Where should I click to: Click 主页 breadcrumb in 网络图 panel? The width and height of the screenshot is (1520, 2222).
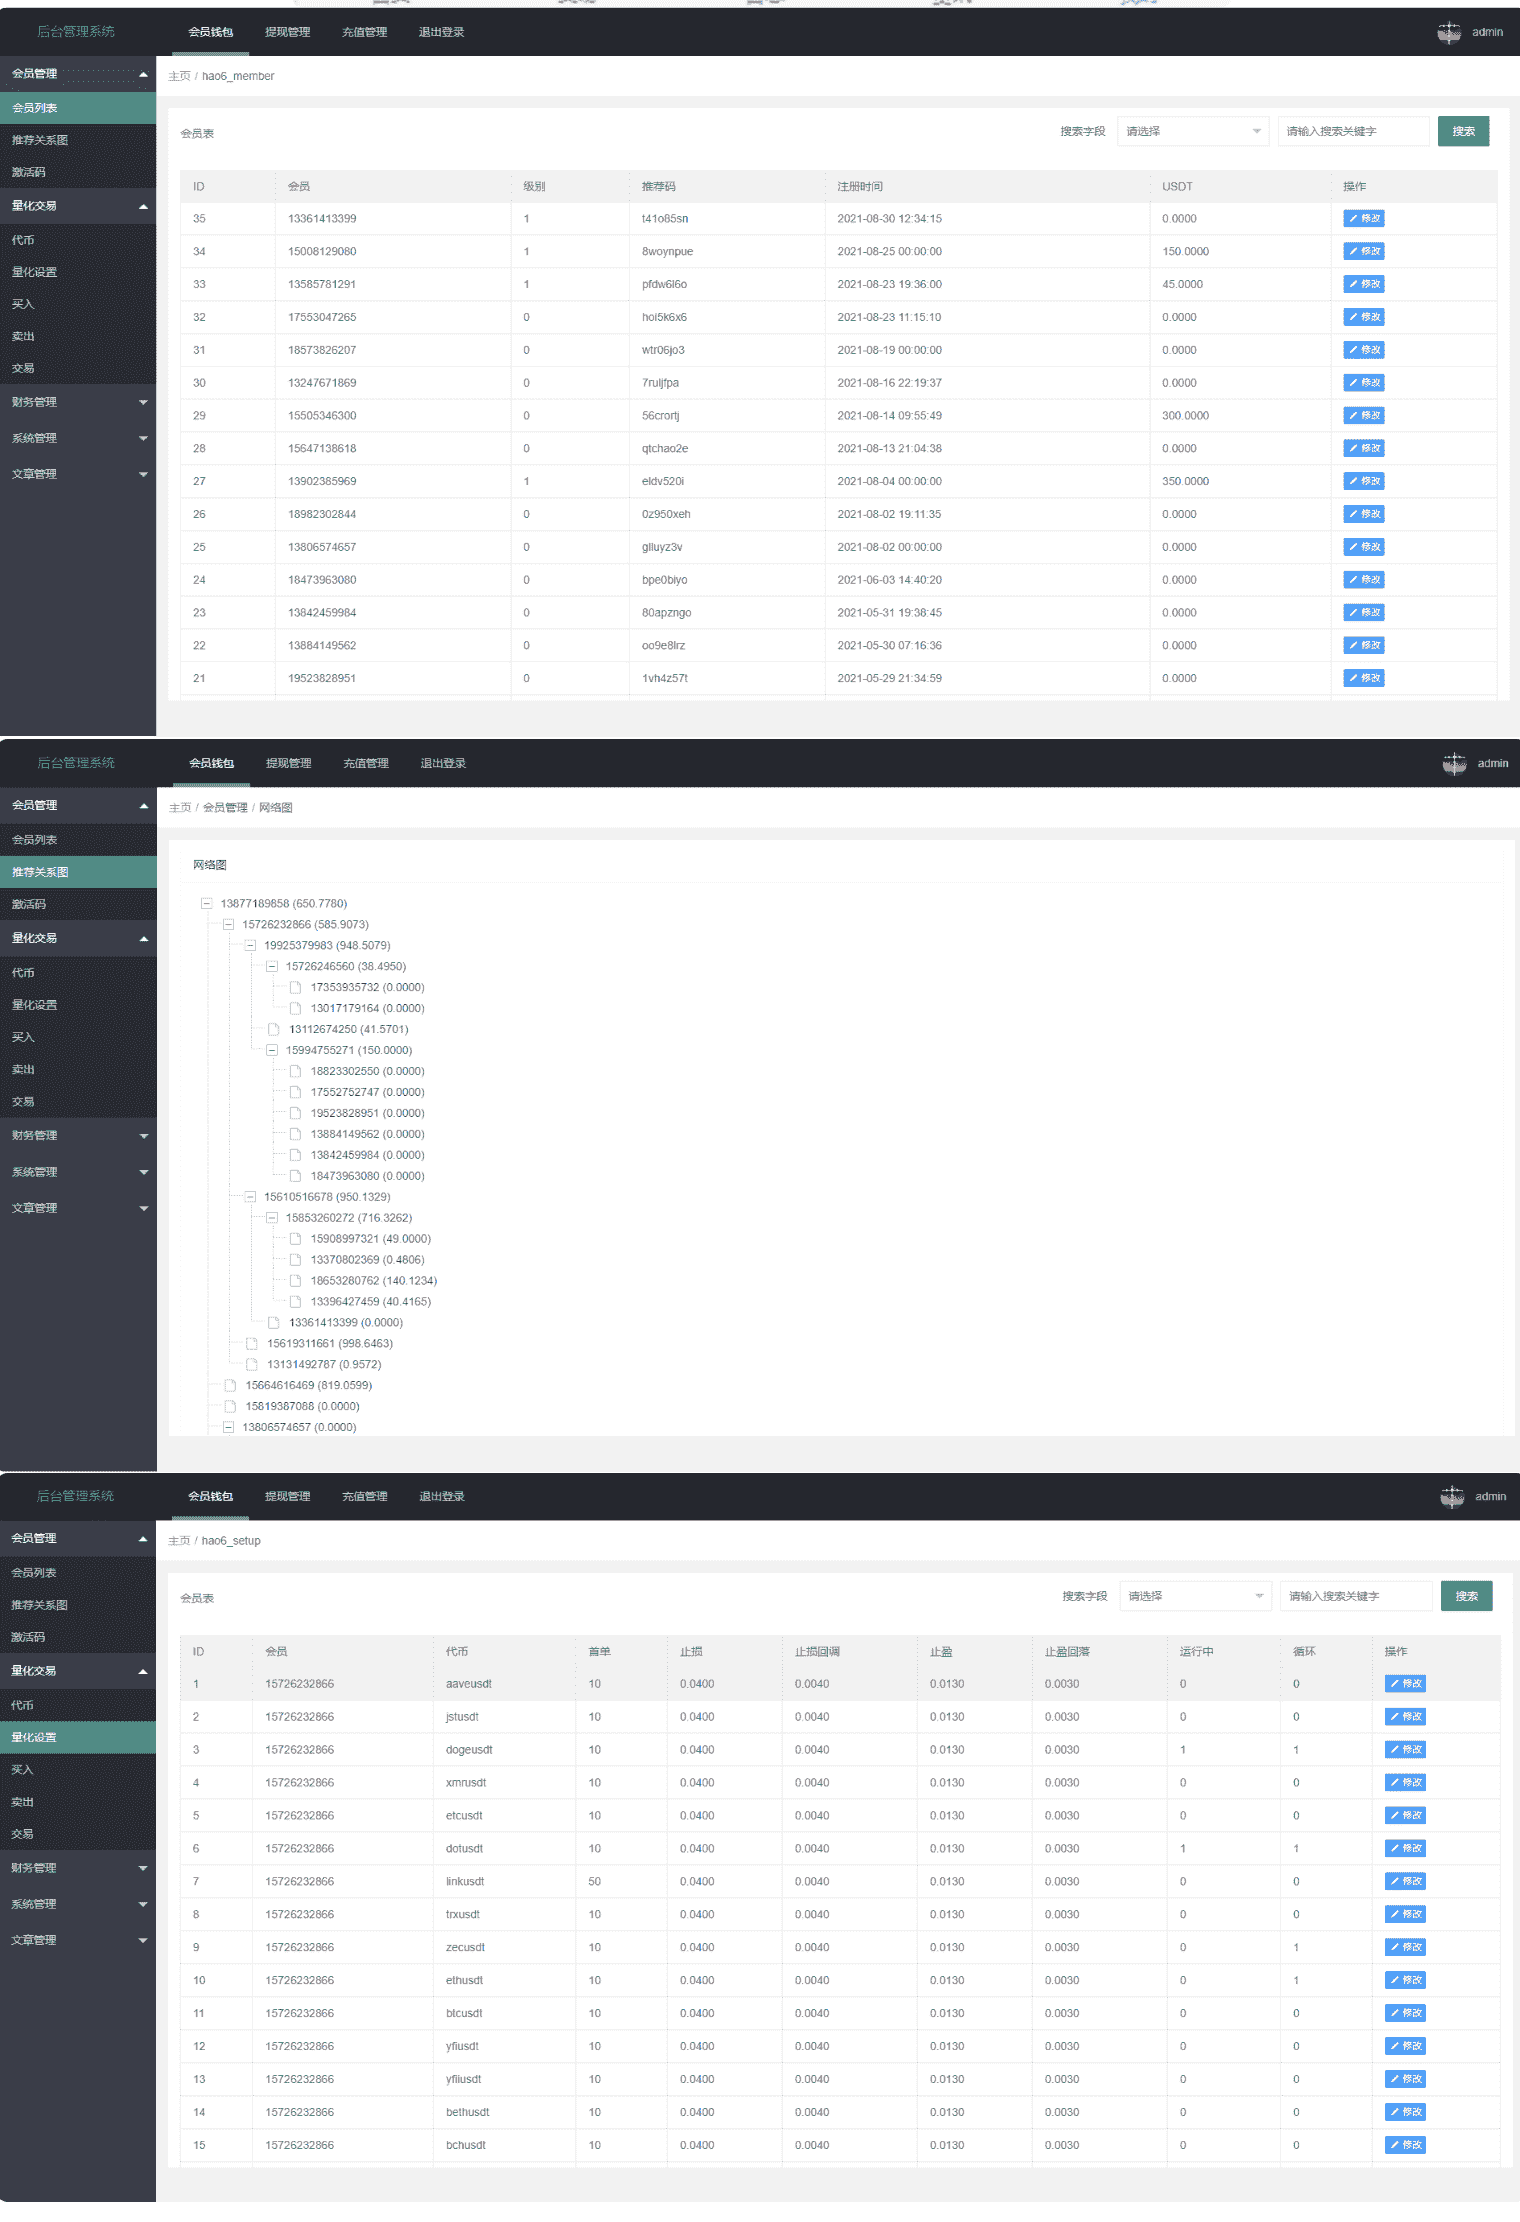(x=180, y=808)
